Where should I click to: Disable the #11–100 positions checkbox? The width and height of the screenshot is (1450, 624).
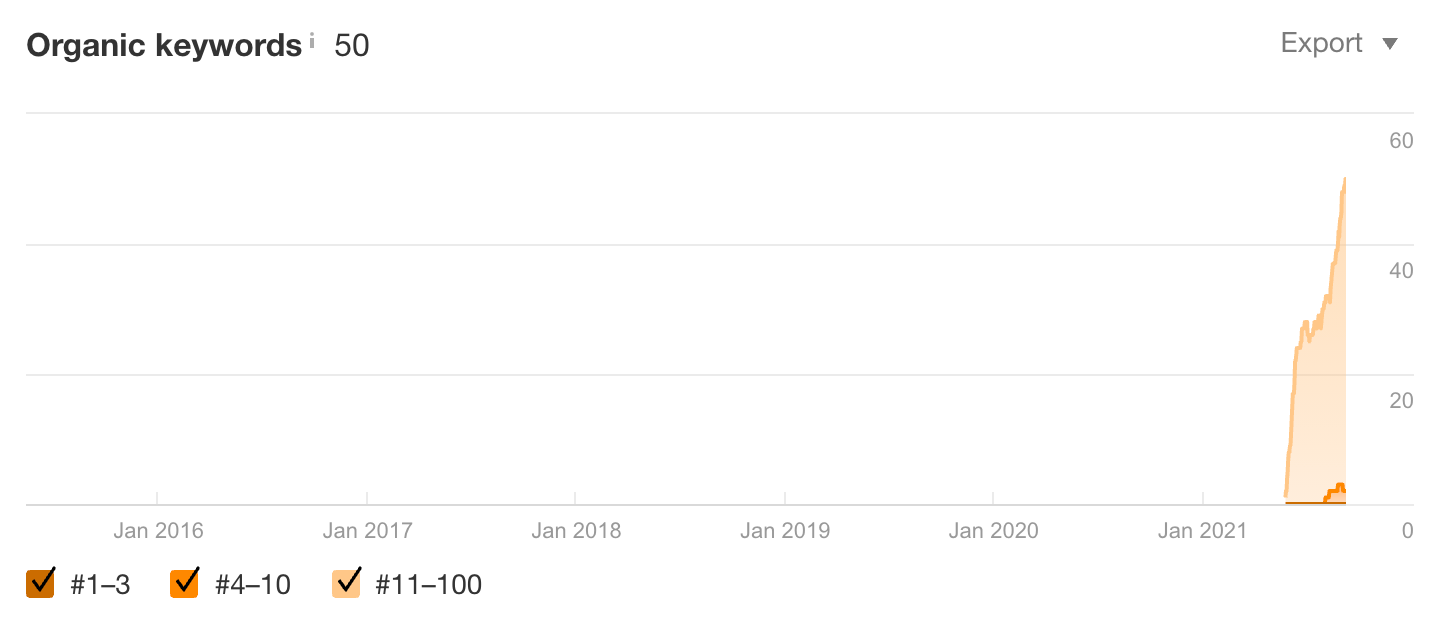[x=346, y=582]
